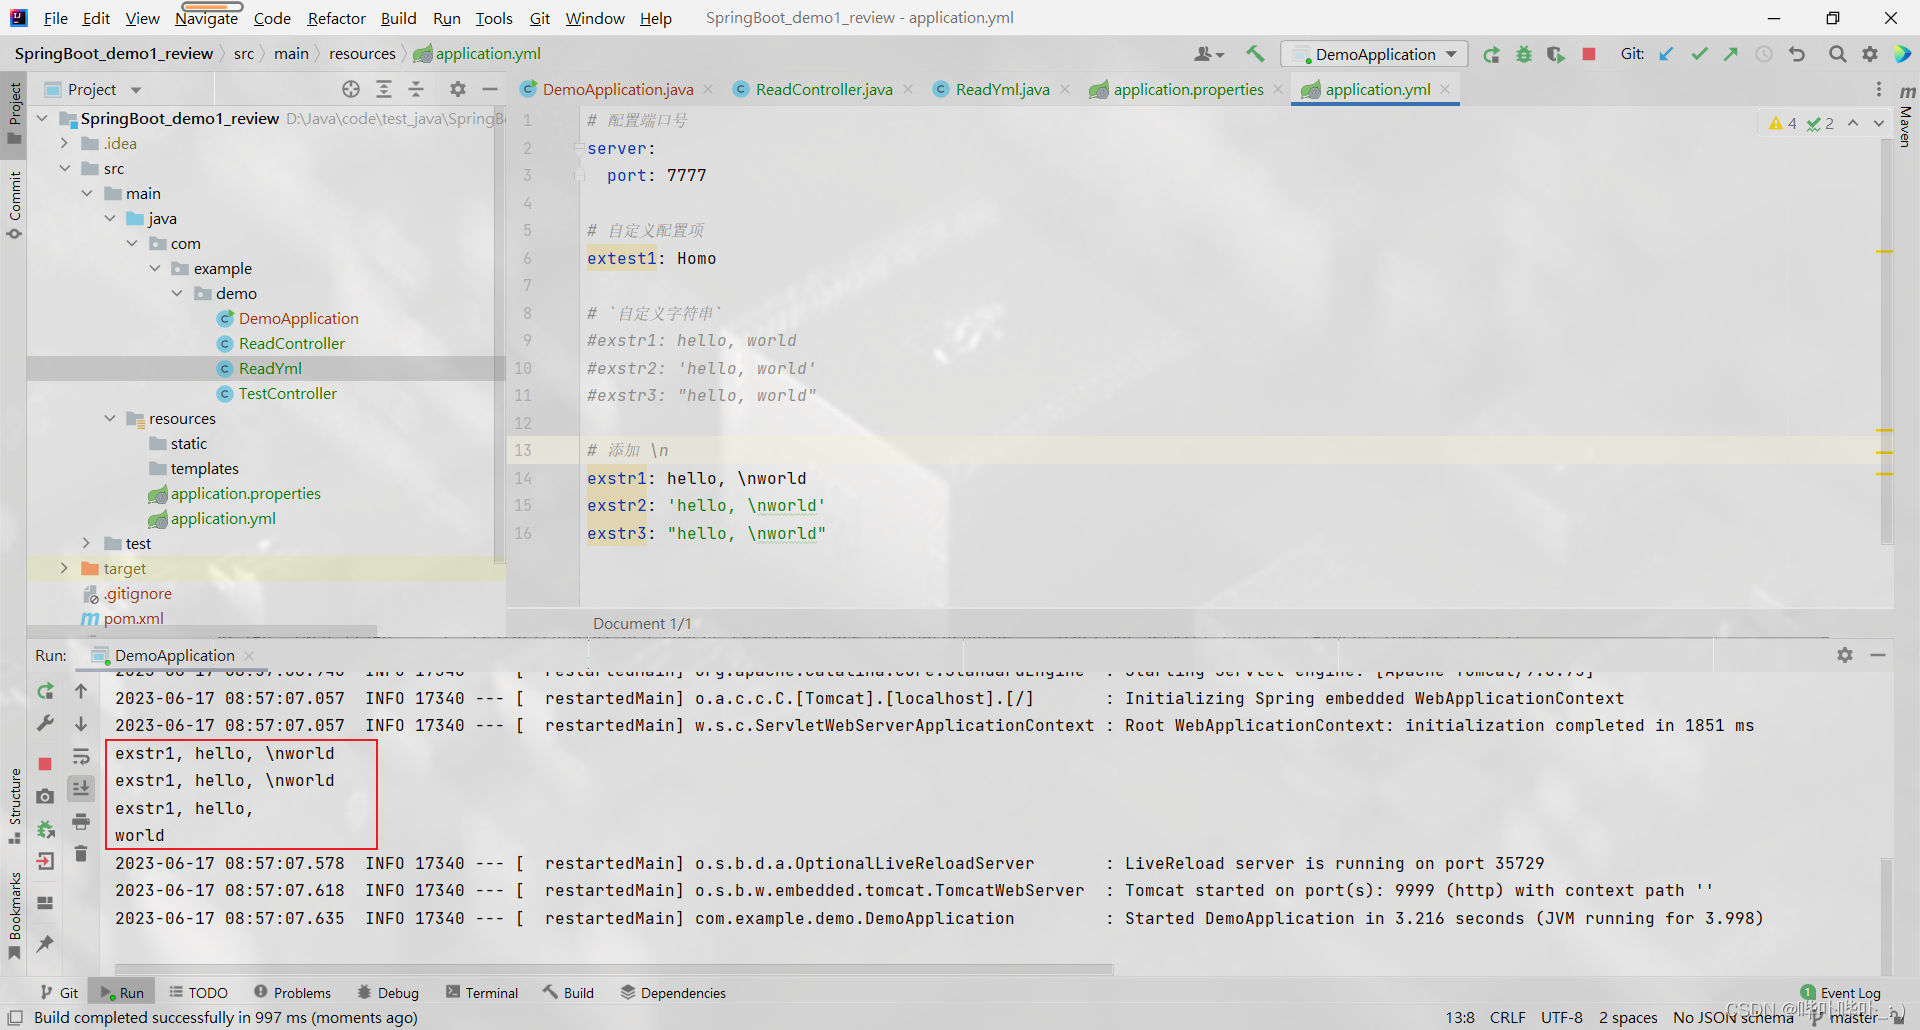Image resolution: width=1920 pixels, height=1030 pixels.
Task: Open the TODO tool window
Action: [198, 993]
